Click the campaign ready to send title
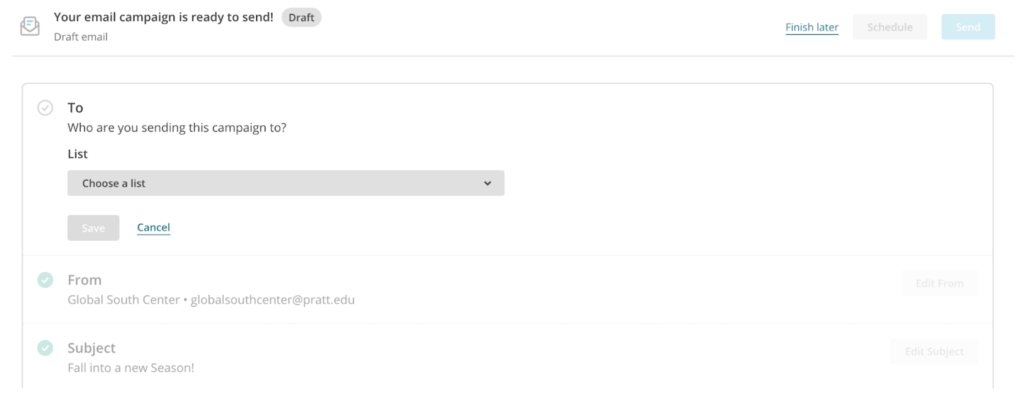Image resolution: width=1024 pixels, height=396 pixels. coord(163,17)
